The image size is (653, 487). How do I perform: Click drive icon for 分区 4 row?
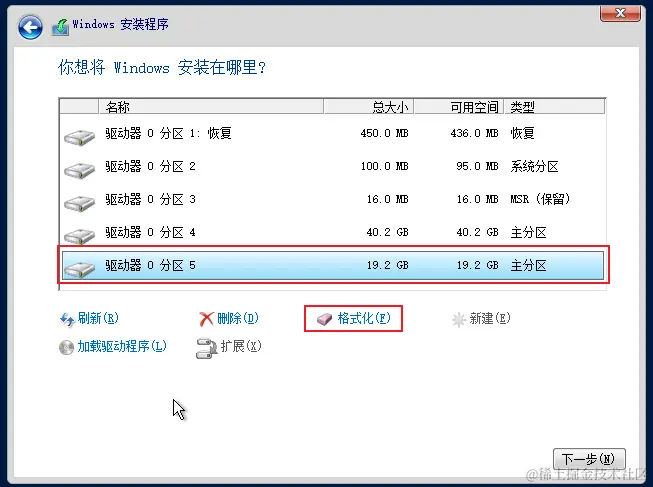pyautogui.click(x=80, y=235)
